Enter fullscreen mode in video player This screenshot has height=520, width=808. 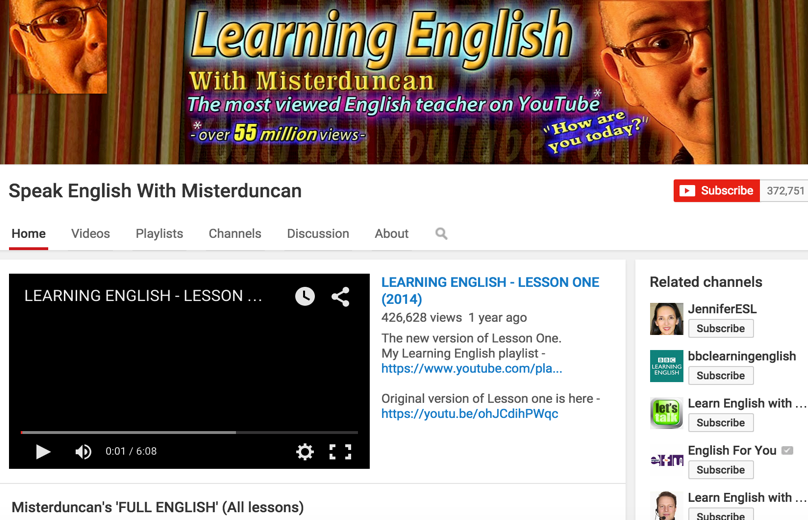point(340,452)
